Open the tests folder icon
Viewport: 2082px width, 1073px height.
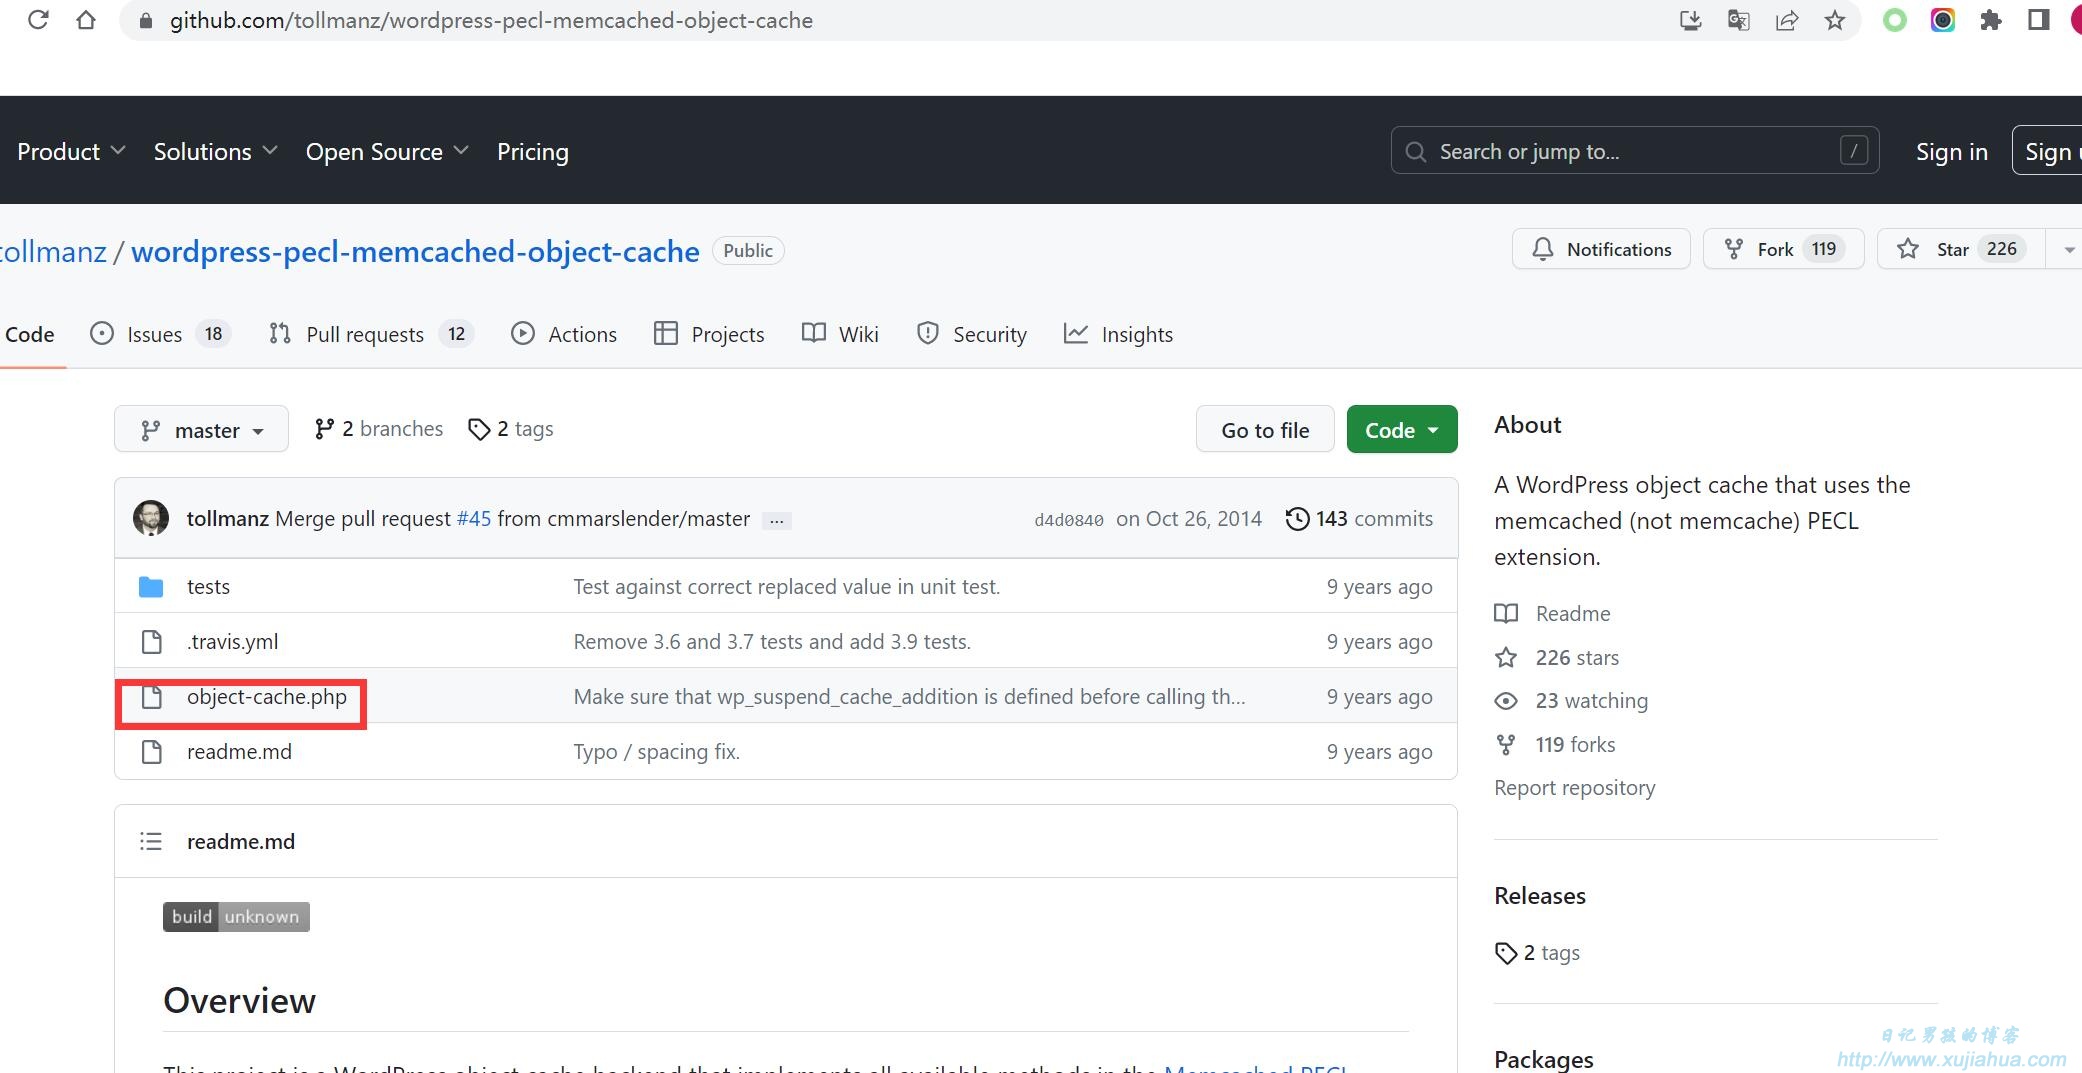(x=151, y=587)
